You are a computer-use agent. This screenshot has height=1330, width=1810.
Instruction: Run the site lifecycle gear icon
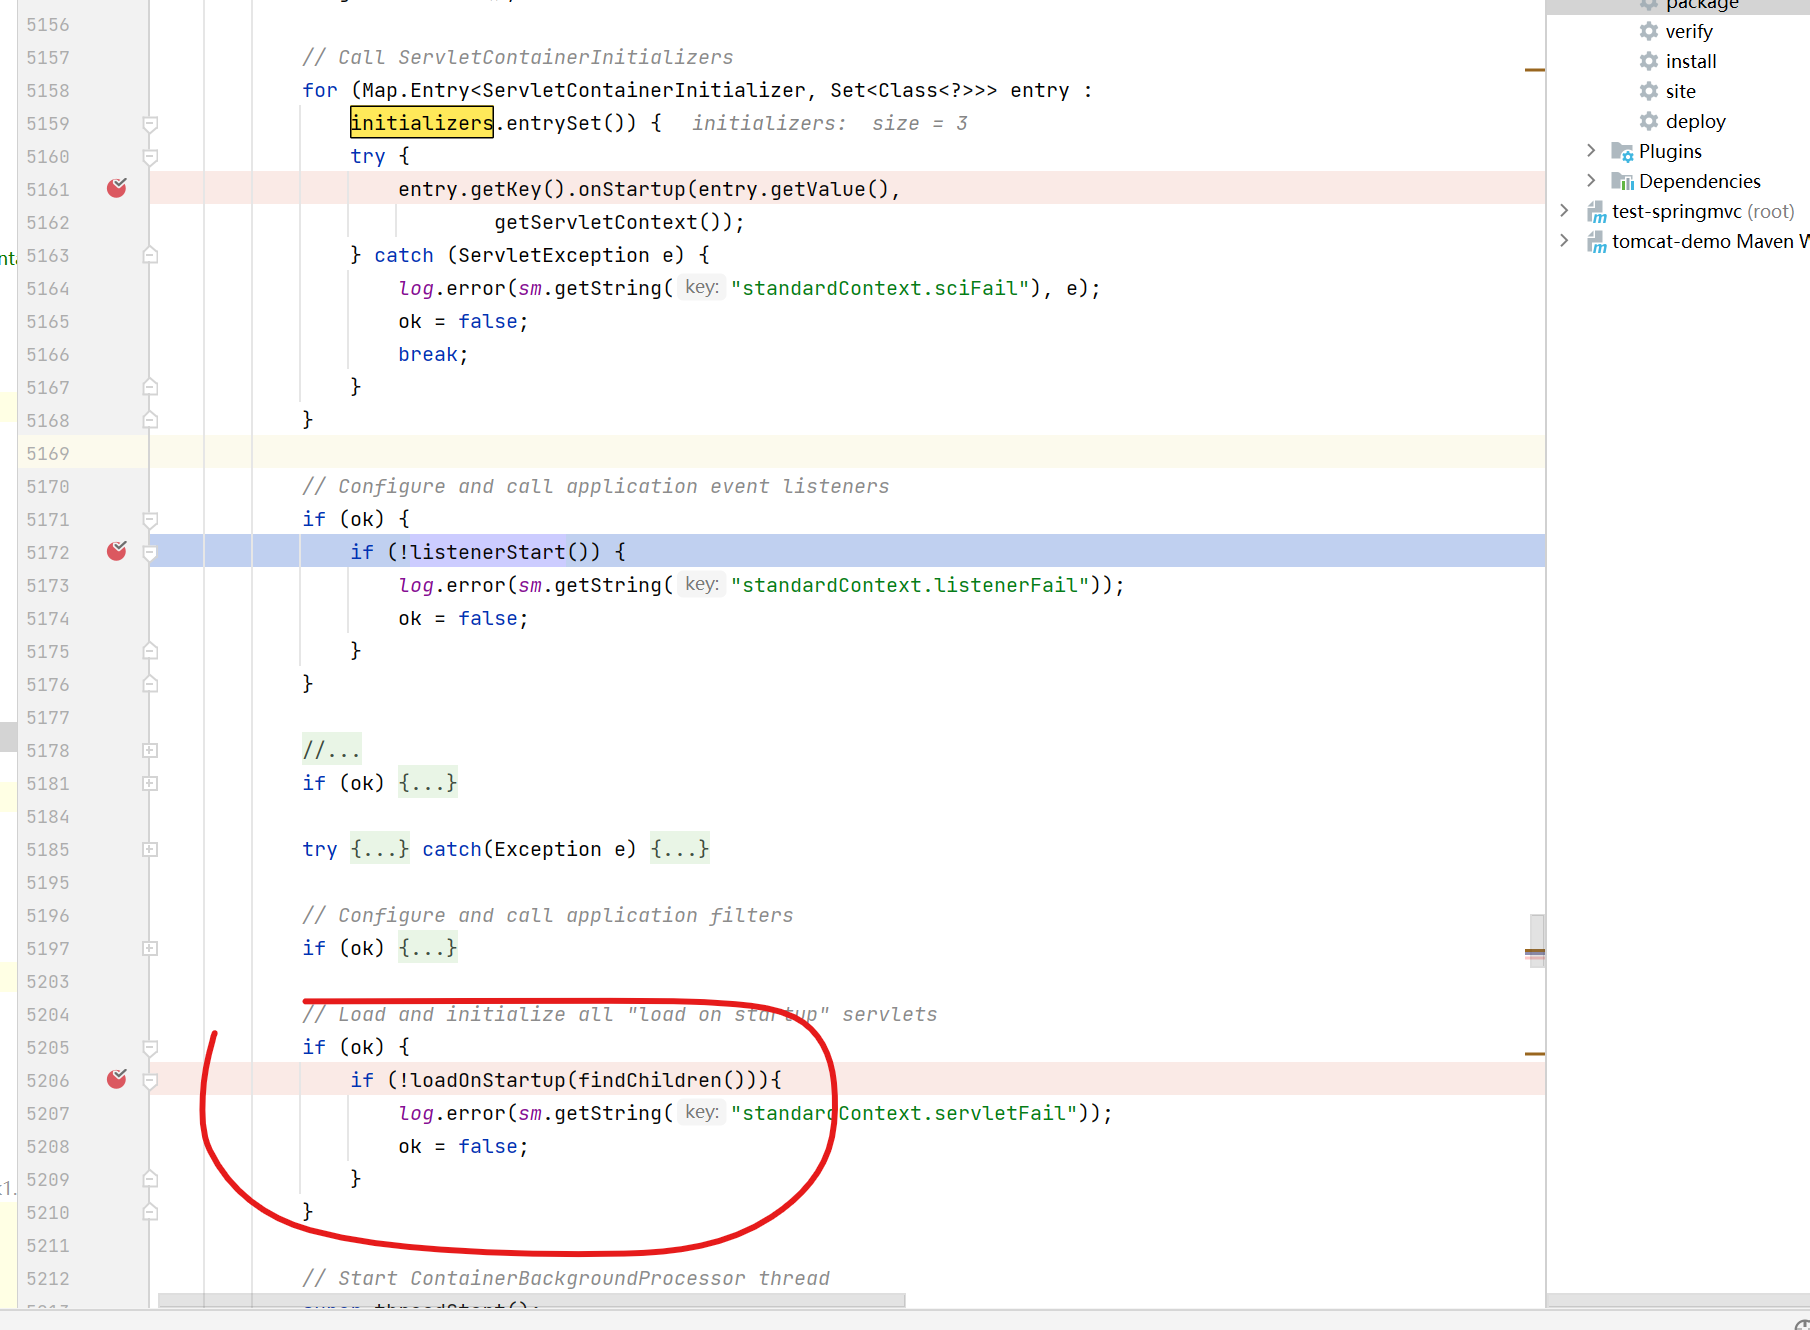pyautogui.click(x=1649, y=91)
